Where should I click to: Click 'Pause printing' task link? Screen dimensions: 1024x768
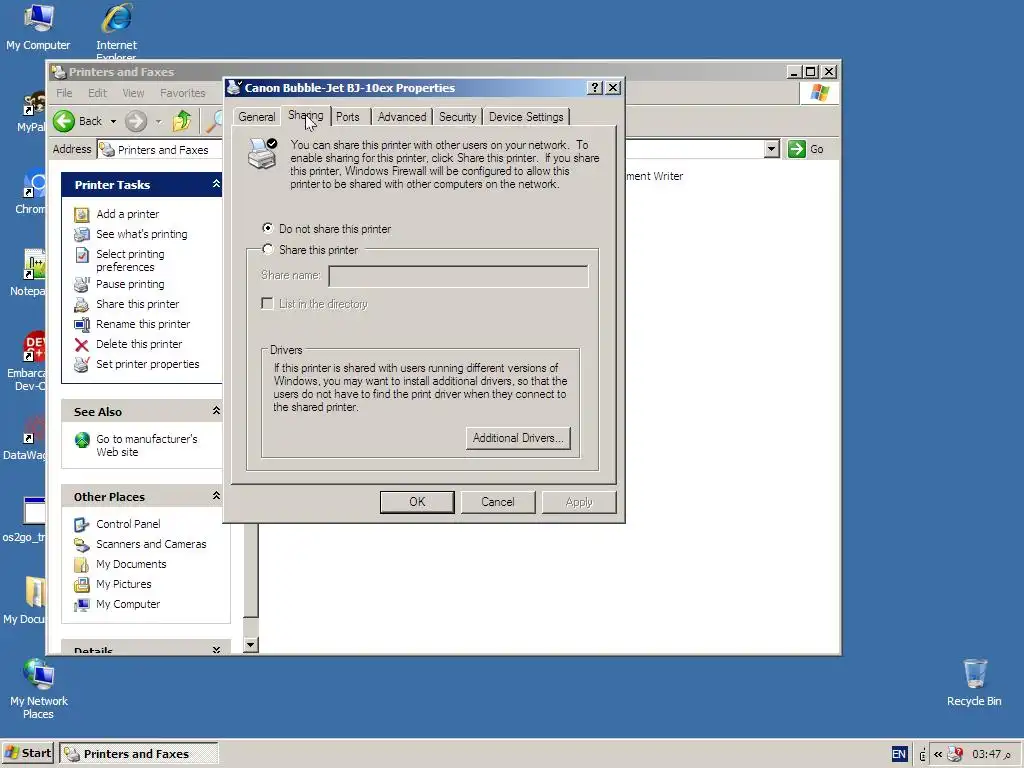click(x=130, y=285)
